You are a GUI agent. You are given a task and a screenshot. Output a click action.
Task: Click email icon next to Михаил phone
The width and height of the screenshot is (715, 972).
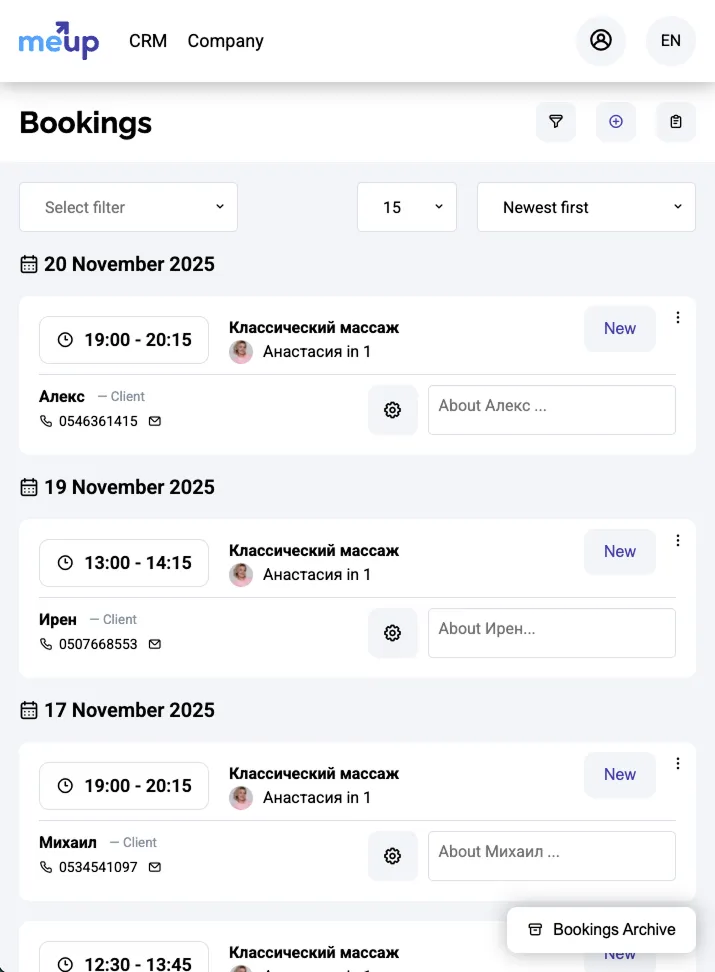tap(155, 868)
